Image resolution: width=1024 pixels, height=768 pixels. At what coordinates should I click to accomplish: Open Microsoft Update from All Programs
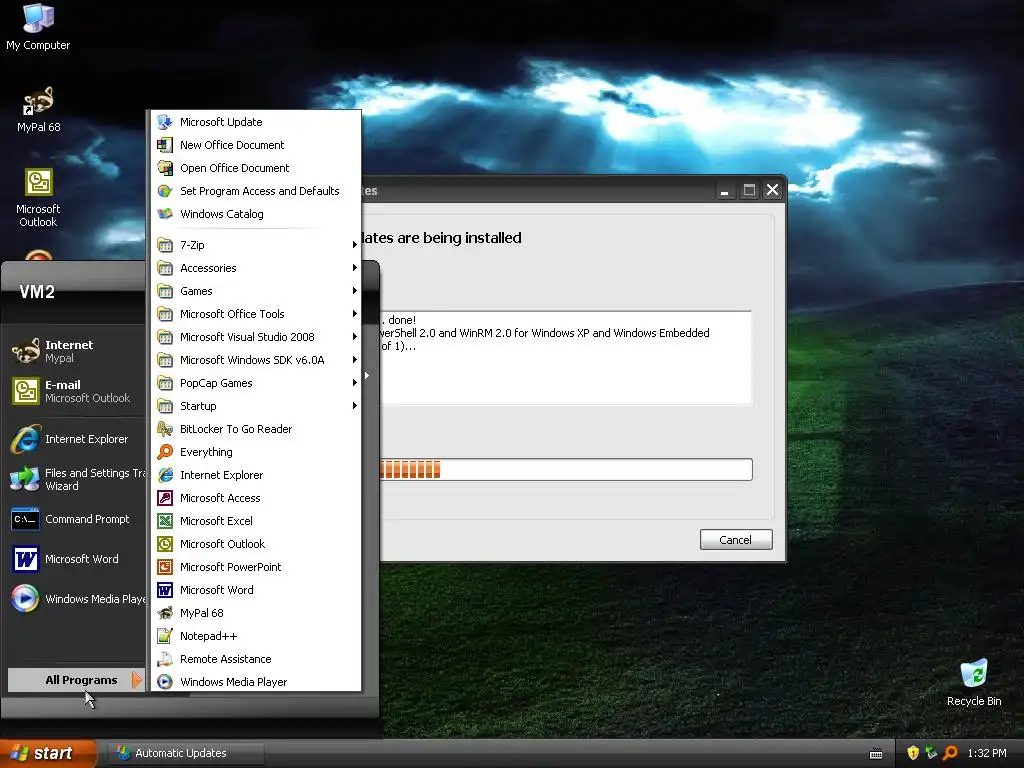[255, 122]
